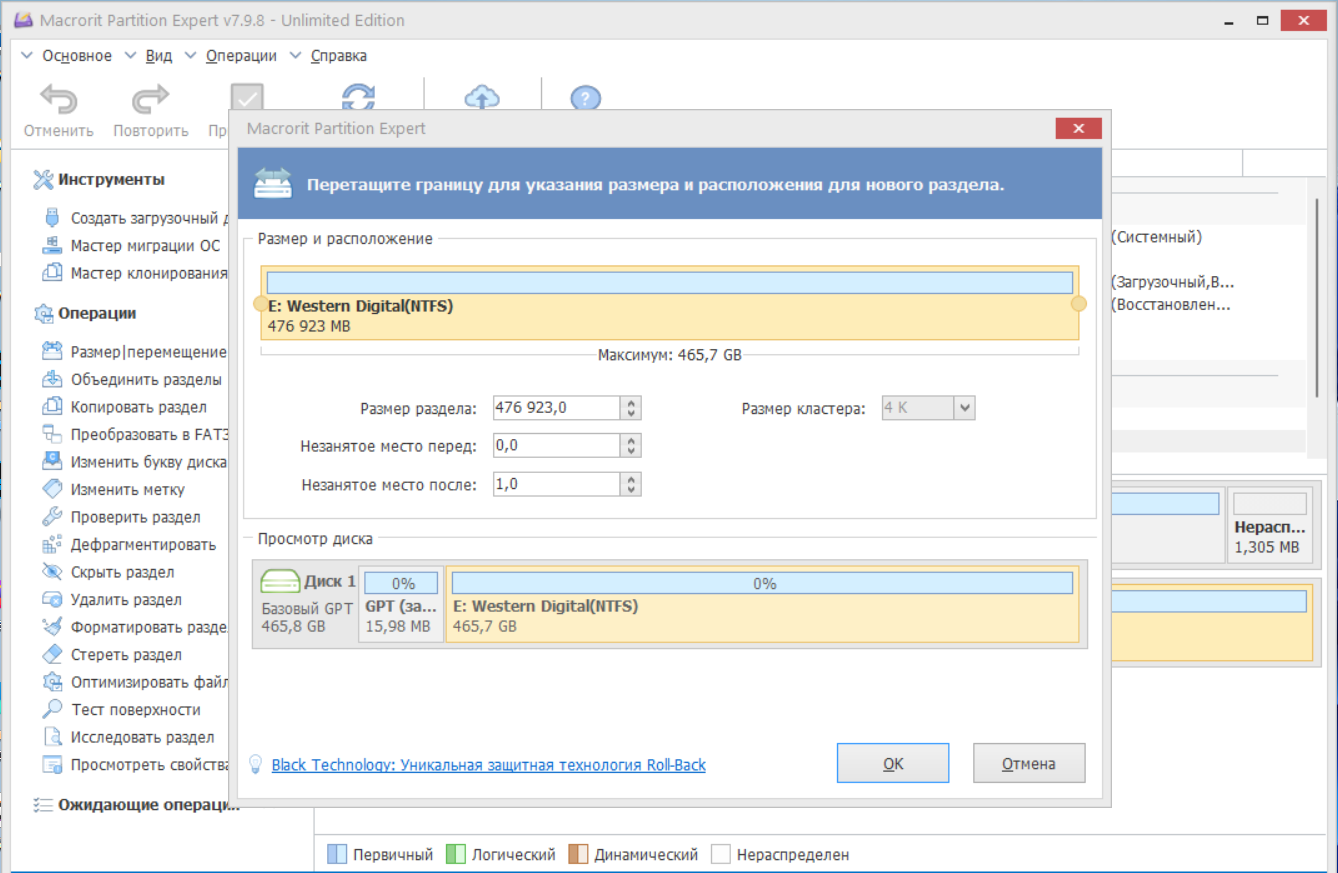Click the Отмена button
The width and height of the screenshot is (1338, 873).
[1029, 763]
